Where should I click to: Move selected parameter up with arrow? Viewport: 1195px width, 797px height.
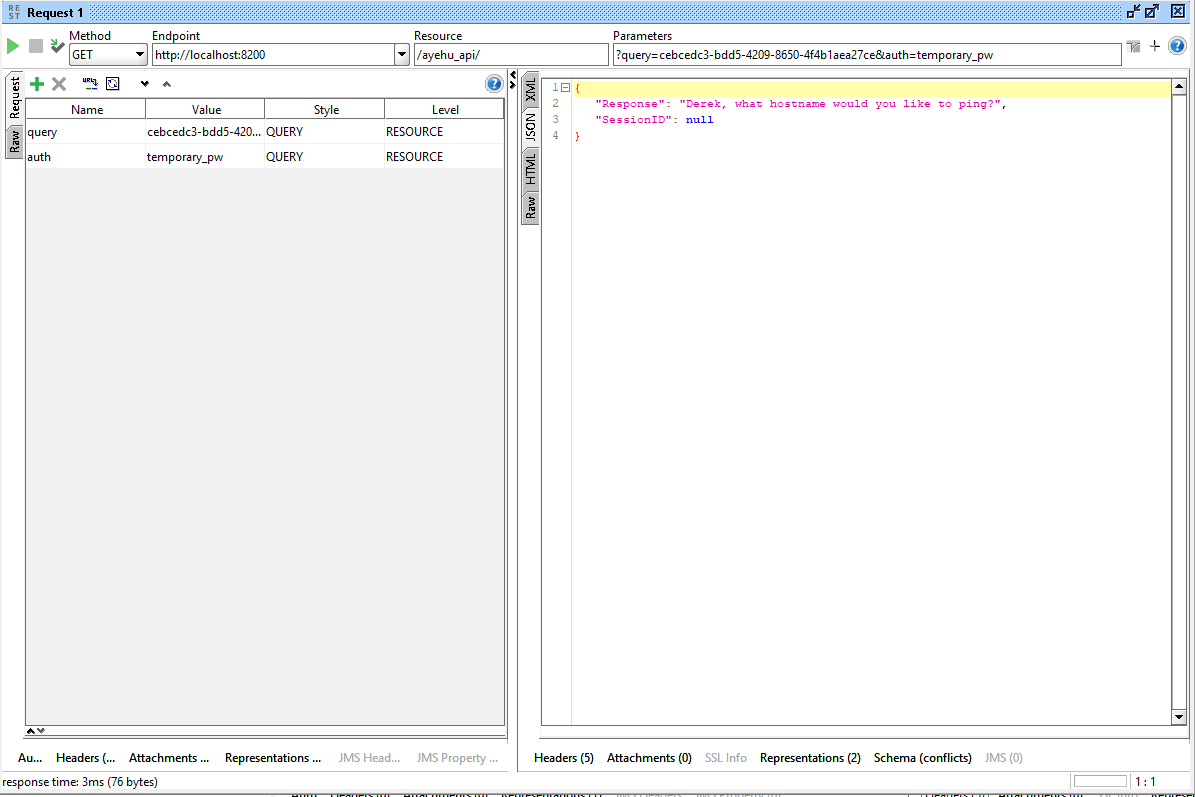pyautogui.click(x=166, y=84)
